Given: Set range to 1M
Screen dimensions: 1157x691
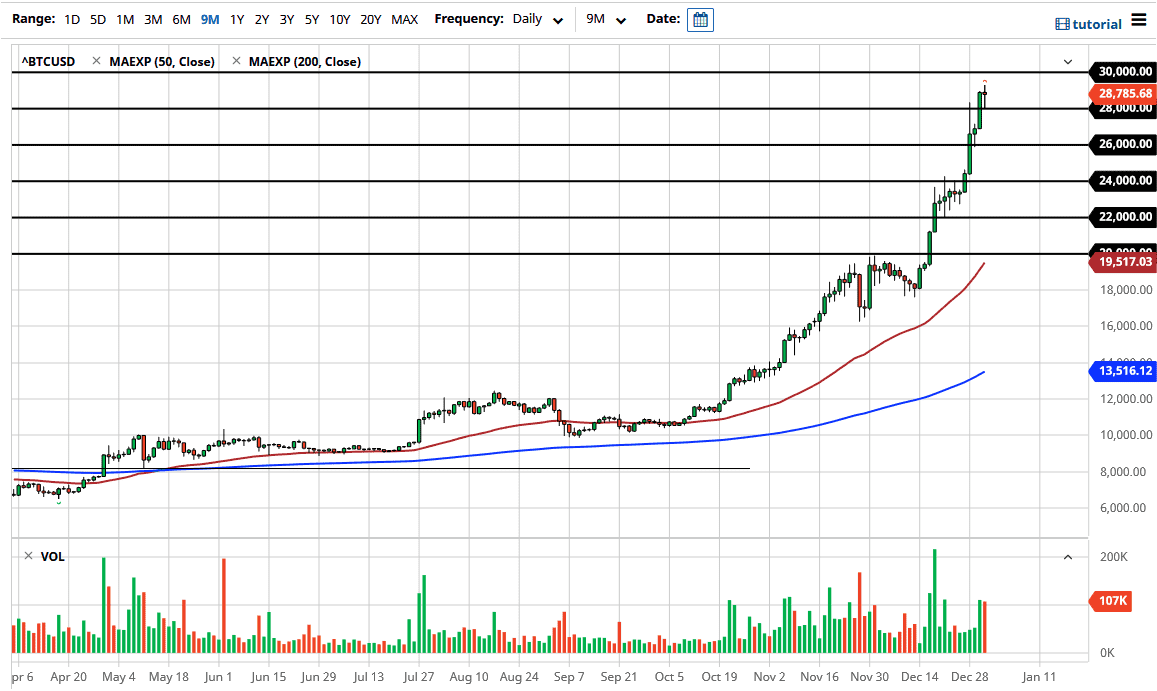Looking at the screenshot, I should click(x=125, y=20).
